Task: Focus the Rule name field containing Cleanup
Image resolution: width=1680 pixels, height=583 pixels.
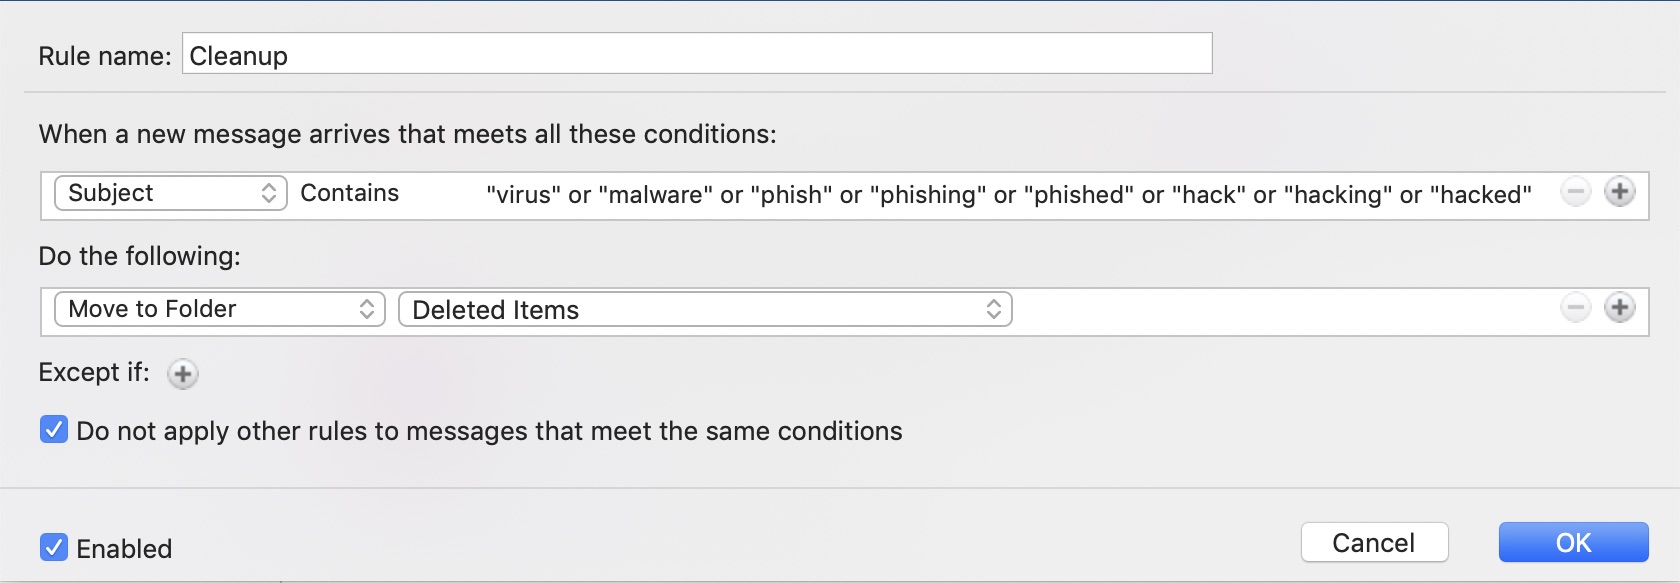Action: pos(697,54)
